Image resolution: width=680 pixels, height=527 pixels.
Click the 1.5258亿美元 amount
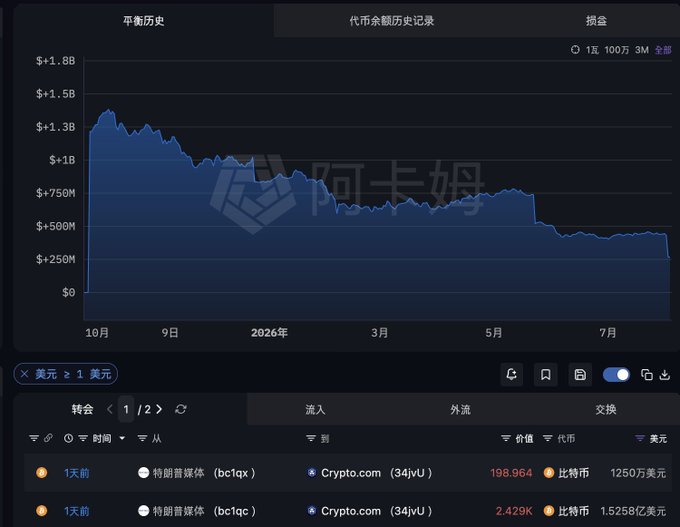click(x=633, y=511)
